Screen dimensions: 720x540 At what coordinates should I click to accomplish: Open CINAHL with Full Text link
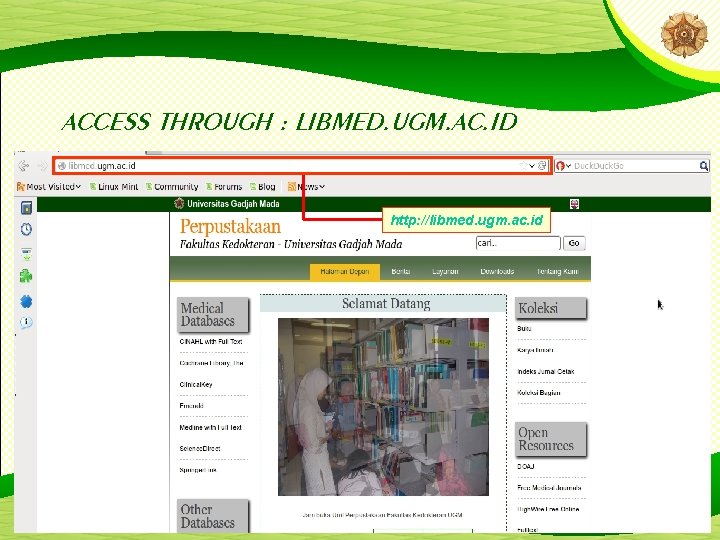click(211, 342)
